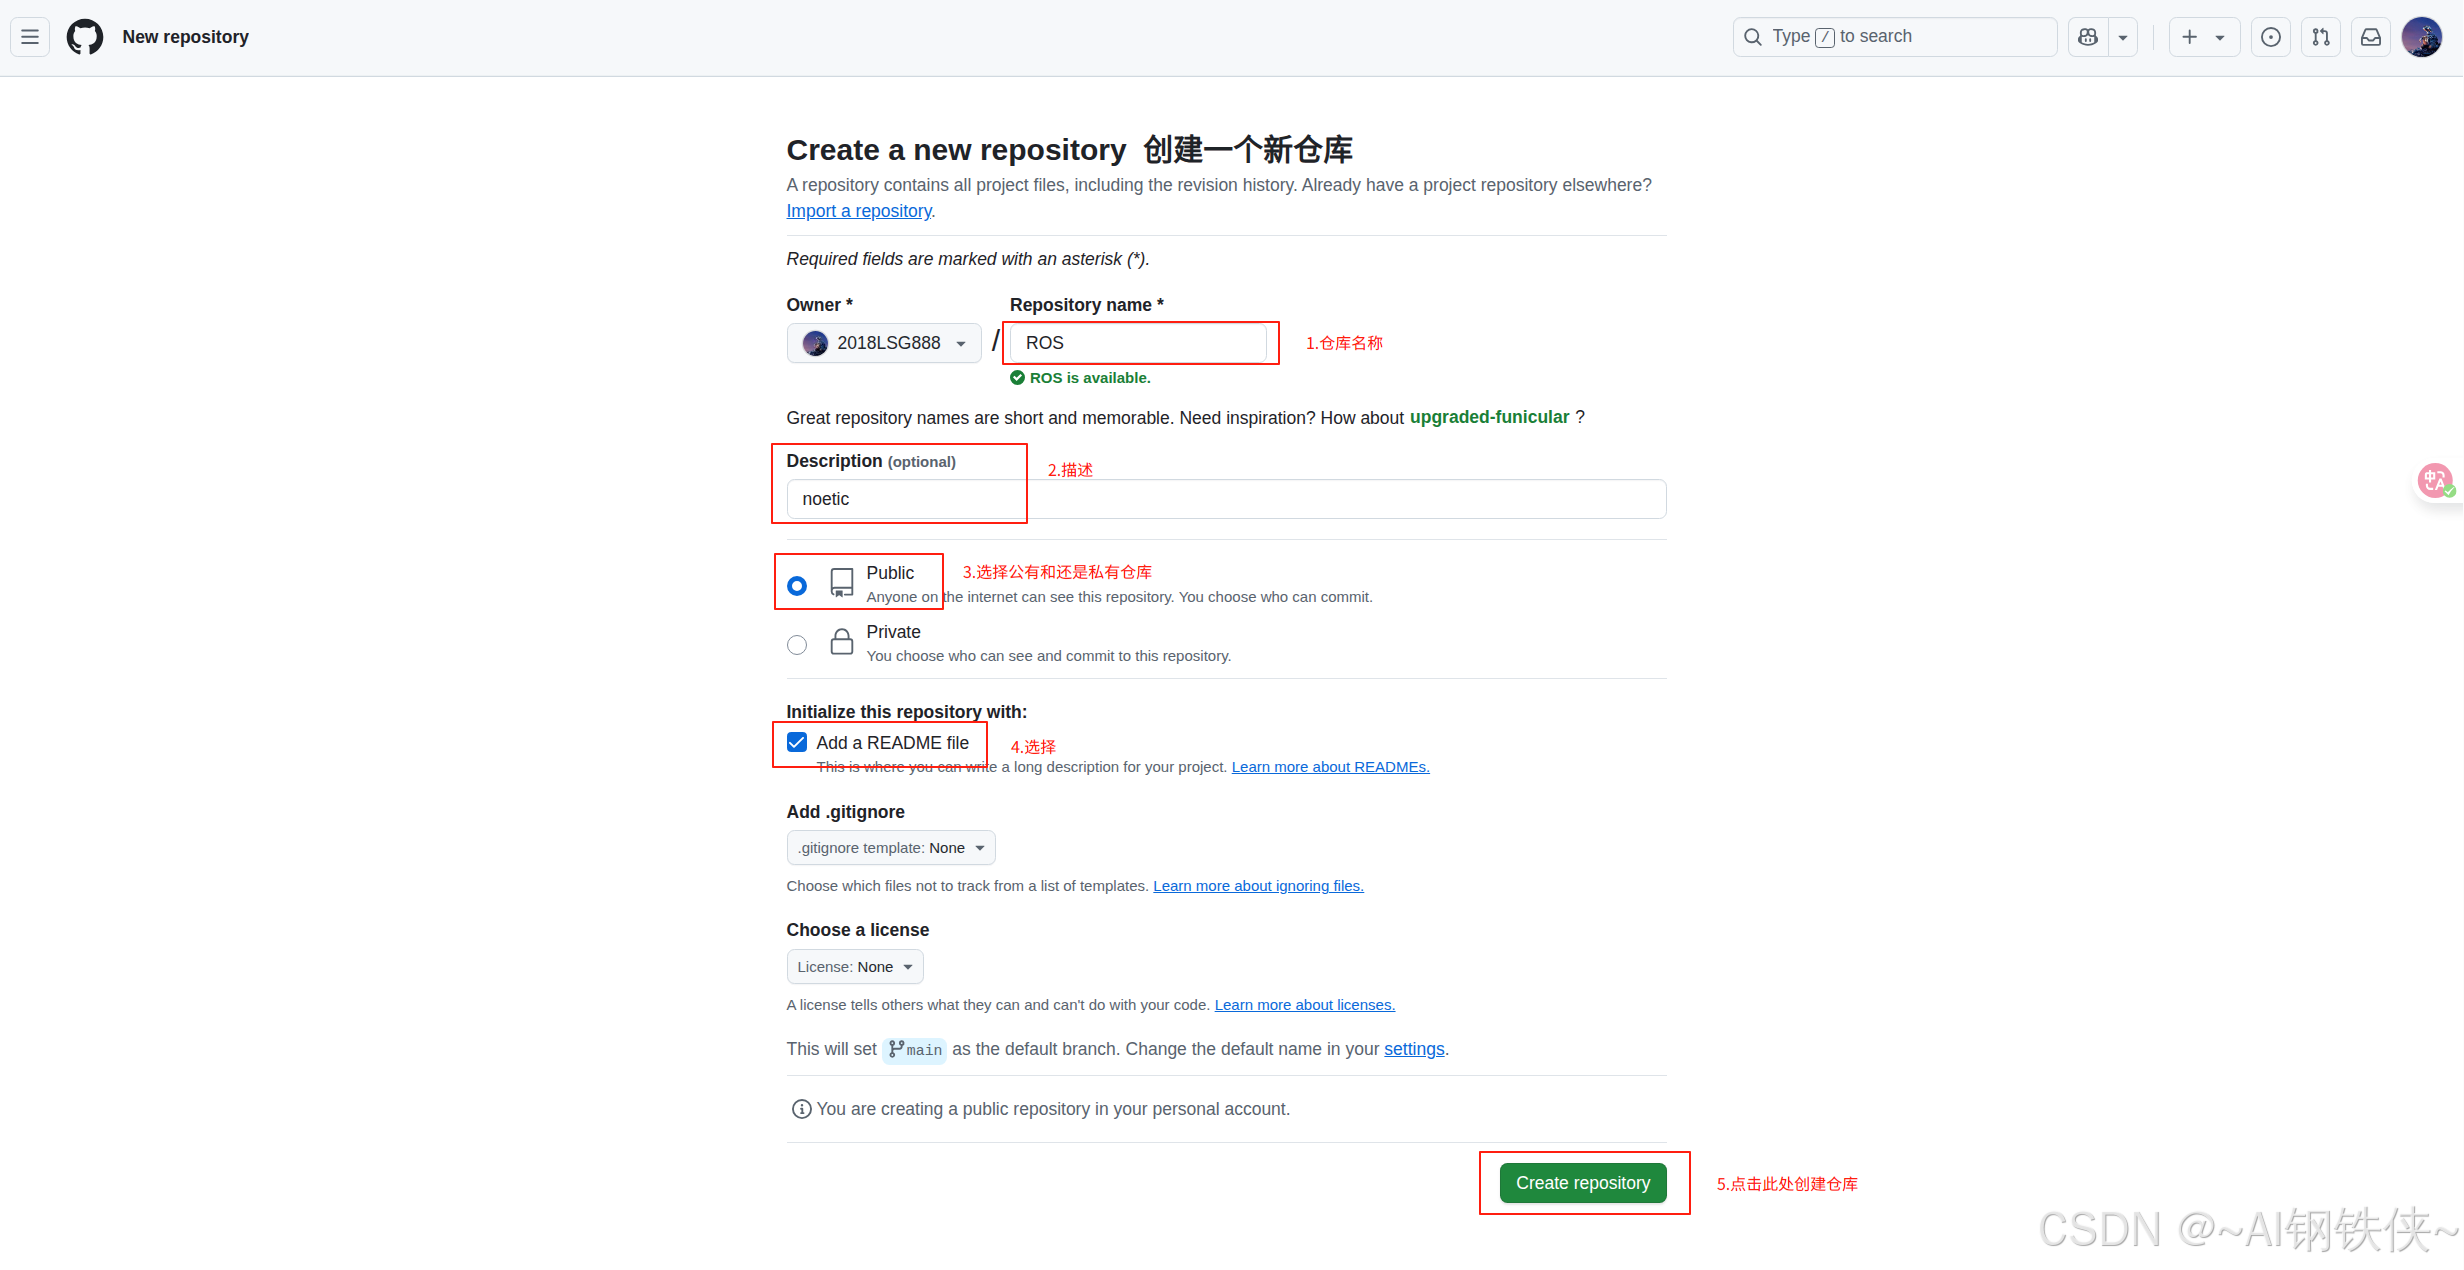Open Pull requests icon in header
Viewport: 2464px width, 1270px height.
(2321, 37)
